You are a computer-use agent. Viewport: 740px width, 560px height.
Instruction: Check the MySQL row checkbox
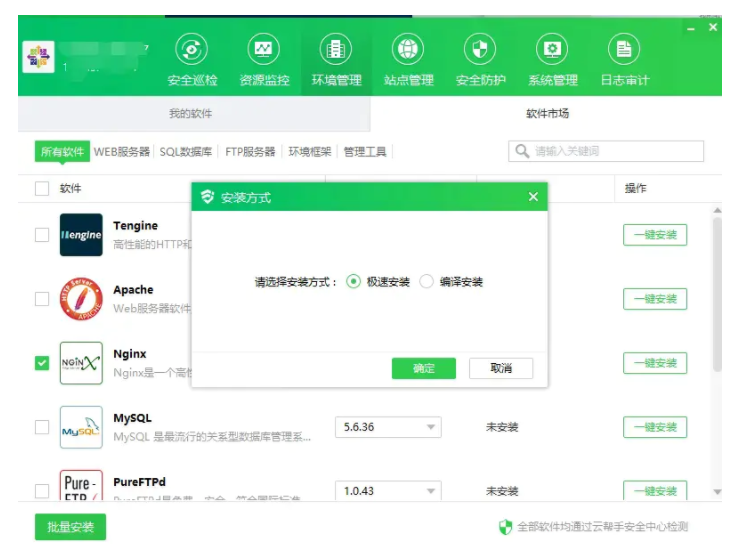point(42,427)
